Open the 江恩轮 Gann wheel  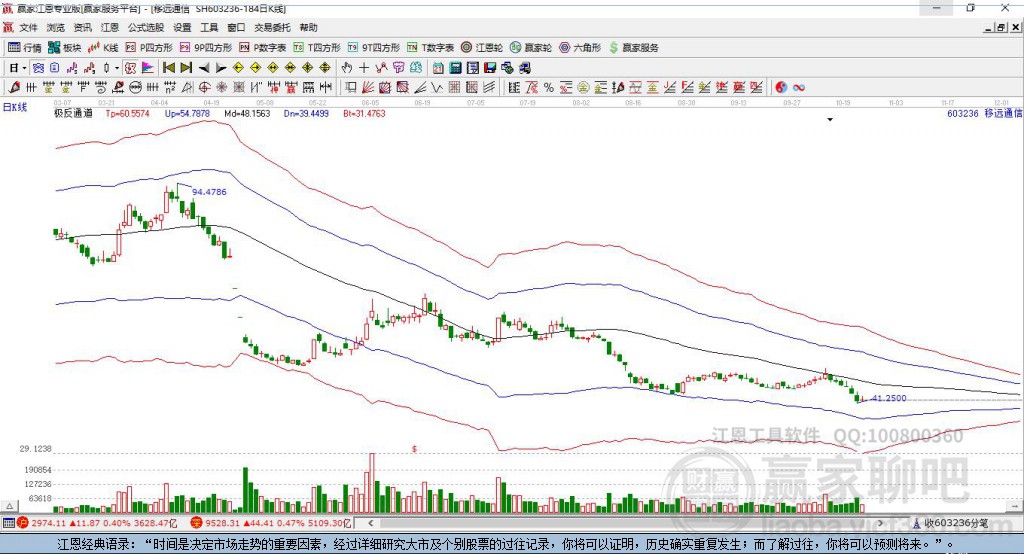coord(482,48)
